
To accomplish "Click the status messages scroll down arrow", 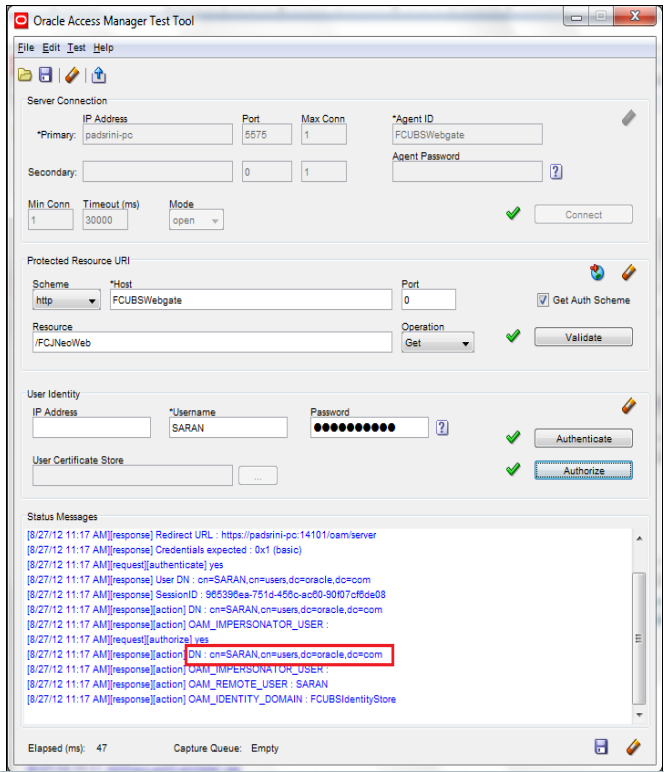I will 639,715.
